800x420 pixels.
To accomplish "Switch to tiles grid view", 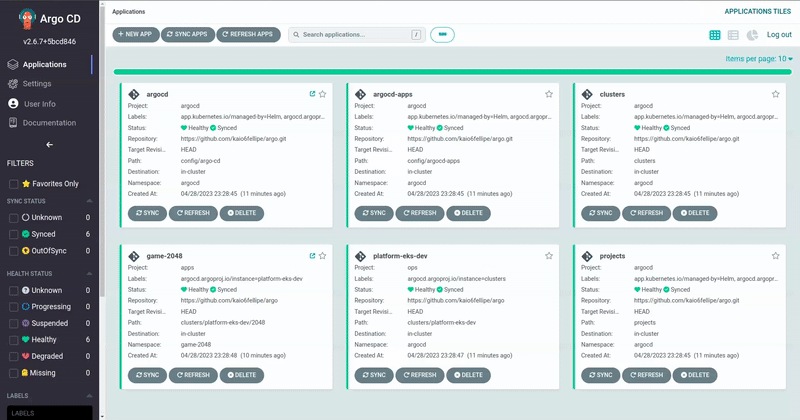I will coord(715,35).
